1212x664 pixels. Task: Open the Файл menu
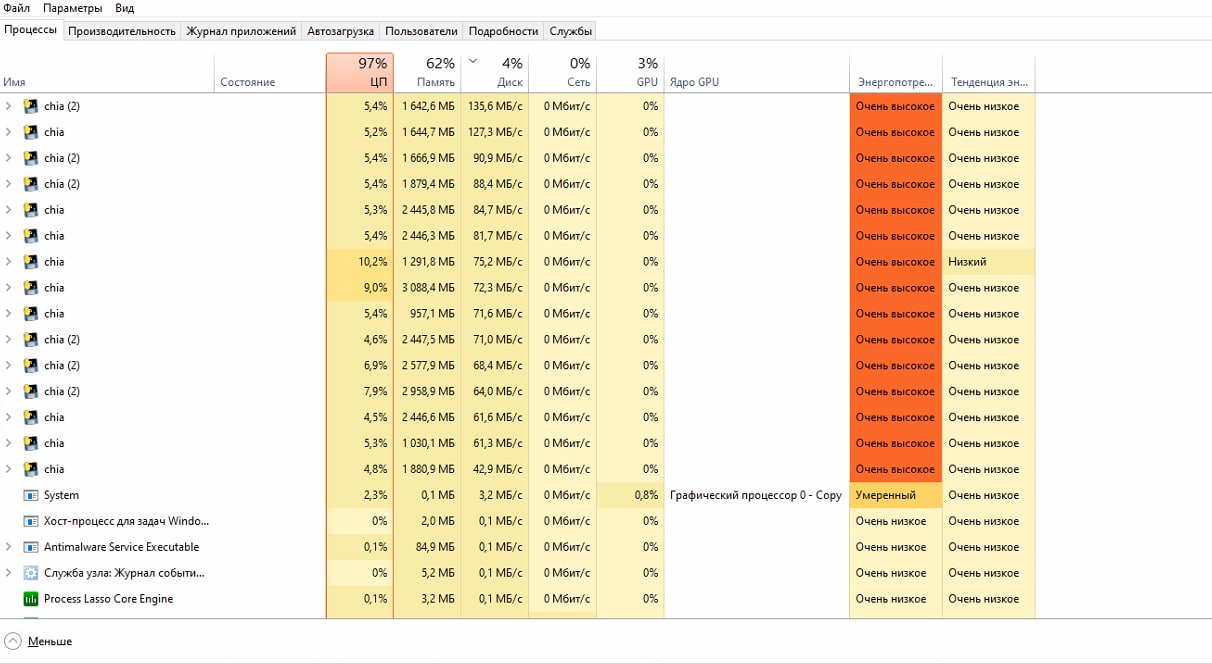(x=16, y=8)
